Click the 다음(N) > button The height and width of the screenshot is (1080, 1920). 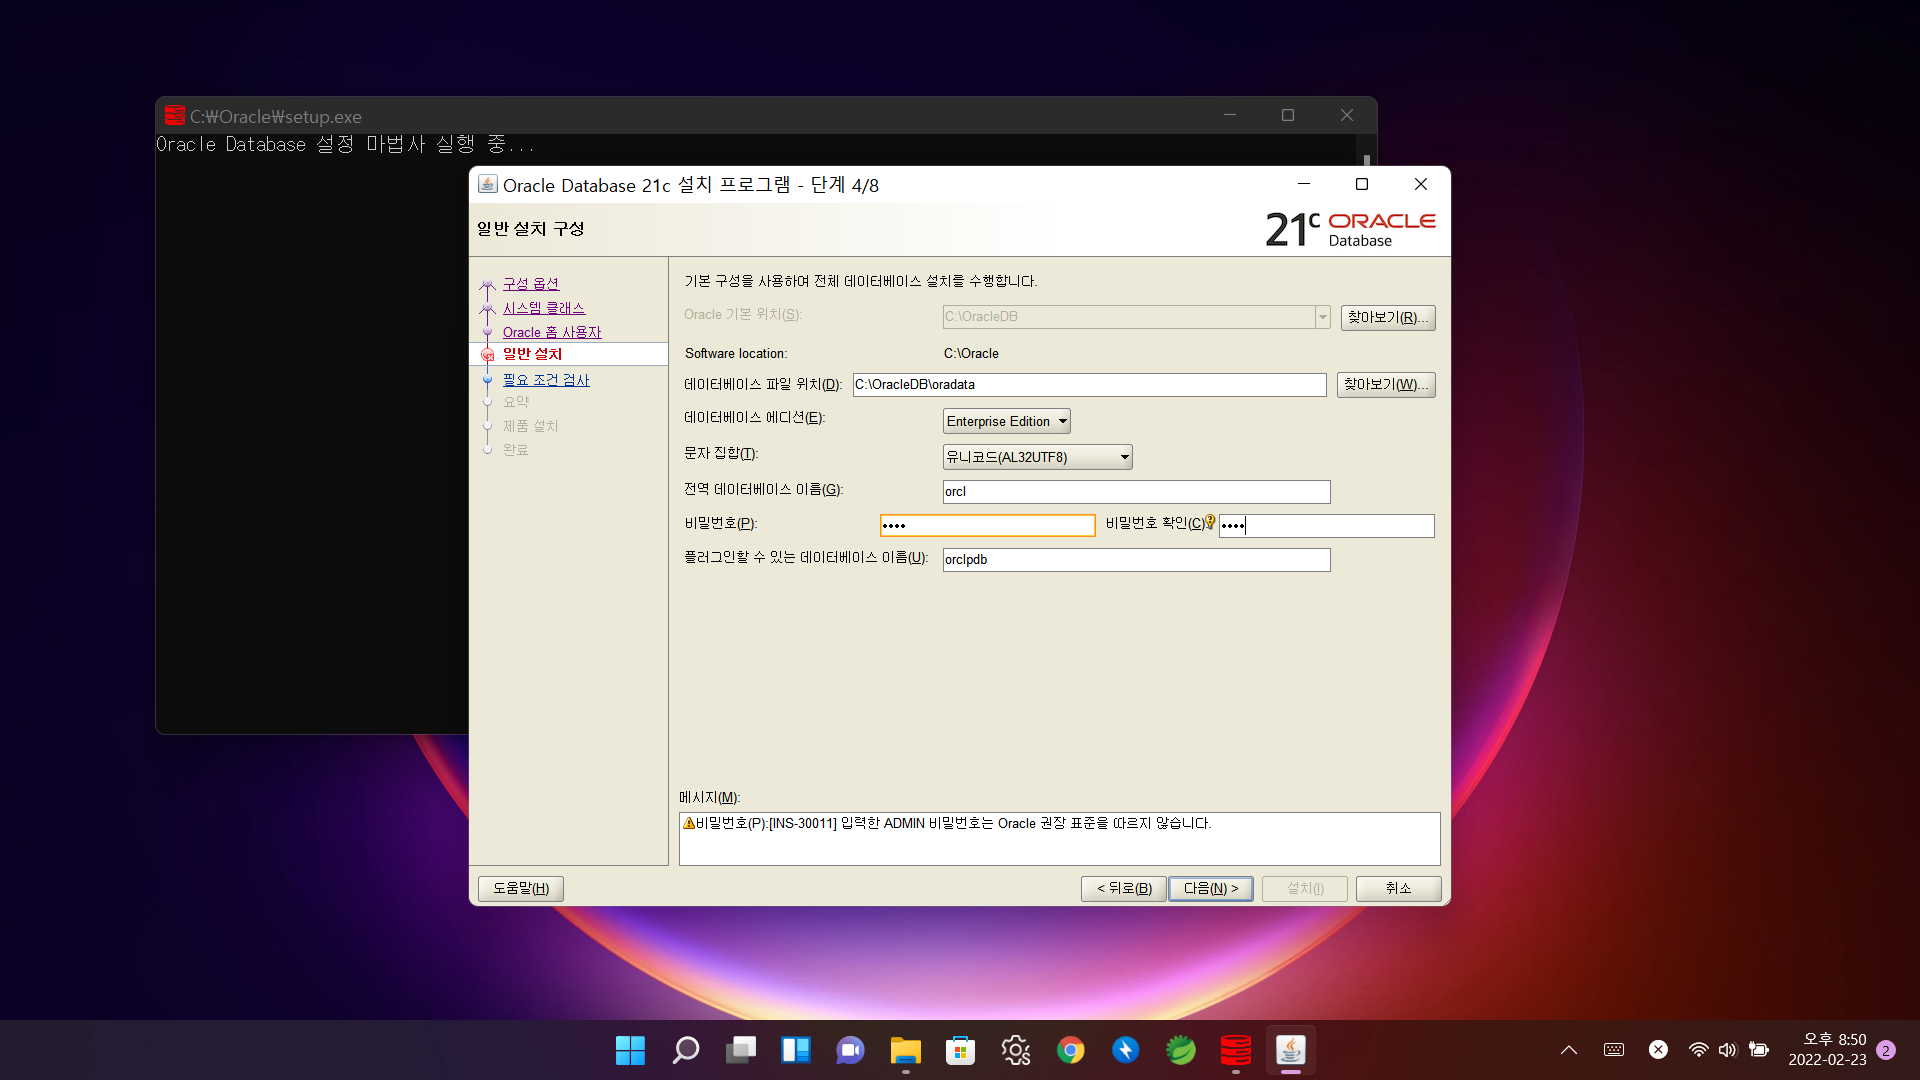click(1210, 888)
